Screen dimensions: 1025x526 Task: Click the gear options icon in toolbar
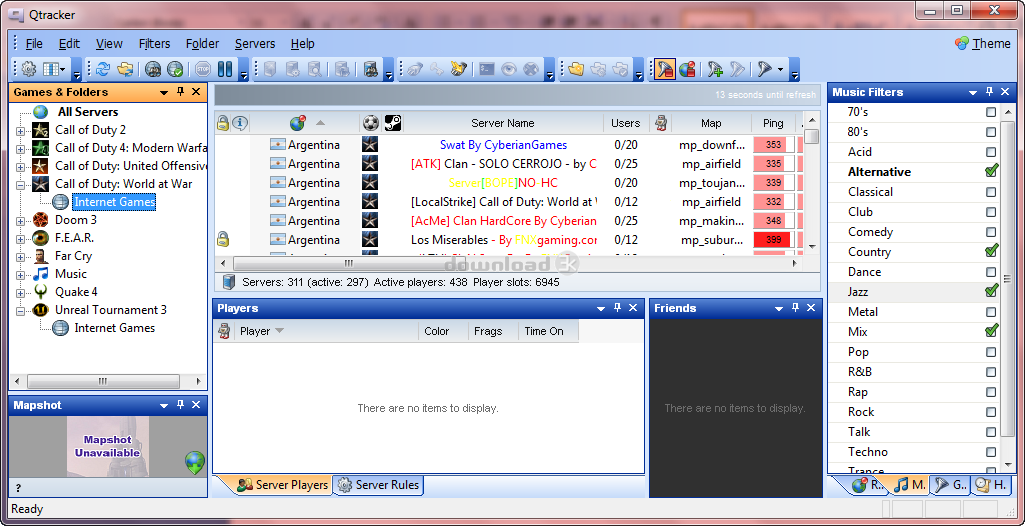pyautogui.click(x=29, y=69)
